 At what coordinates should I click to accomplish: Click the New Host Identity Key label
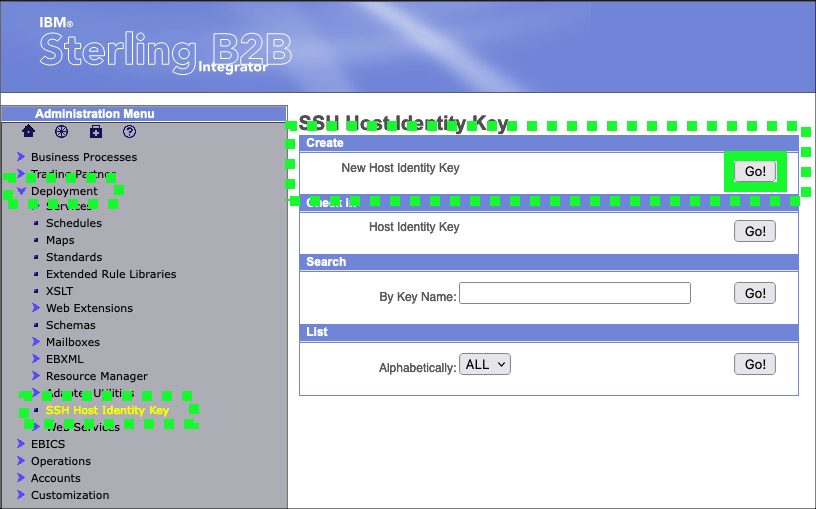(400, 168)
